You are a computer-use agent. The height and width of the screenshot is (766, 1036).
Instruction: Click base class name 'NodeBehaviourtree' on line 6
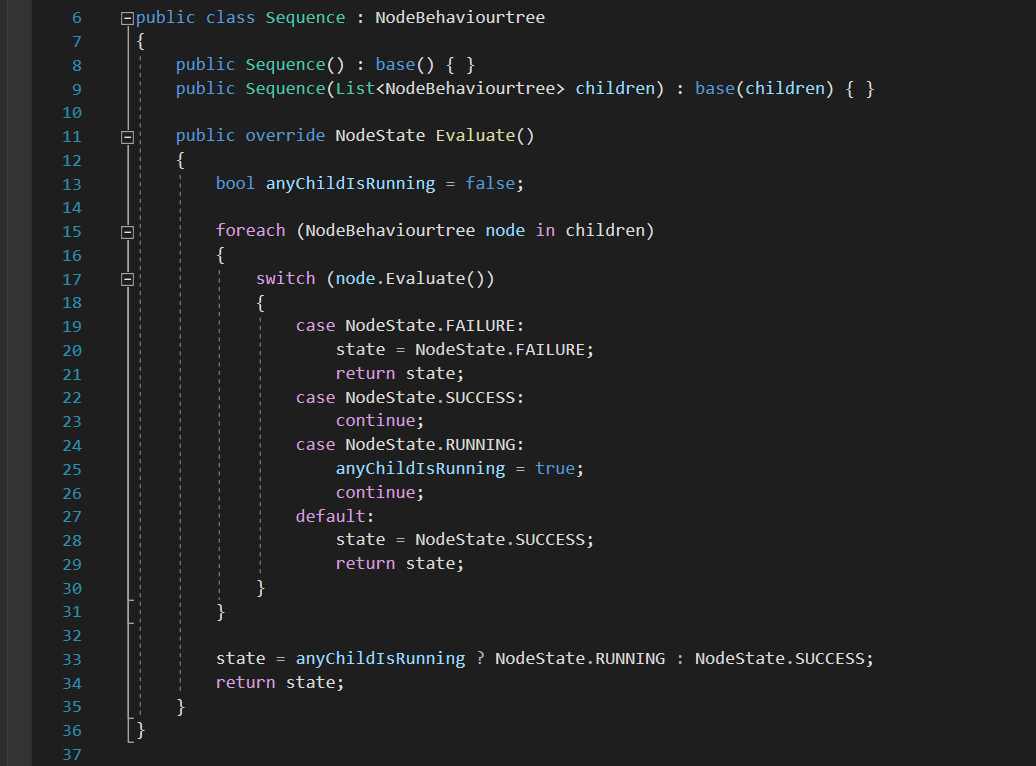click(460, 18)
